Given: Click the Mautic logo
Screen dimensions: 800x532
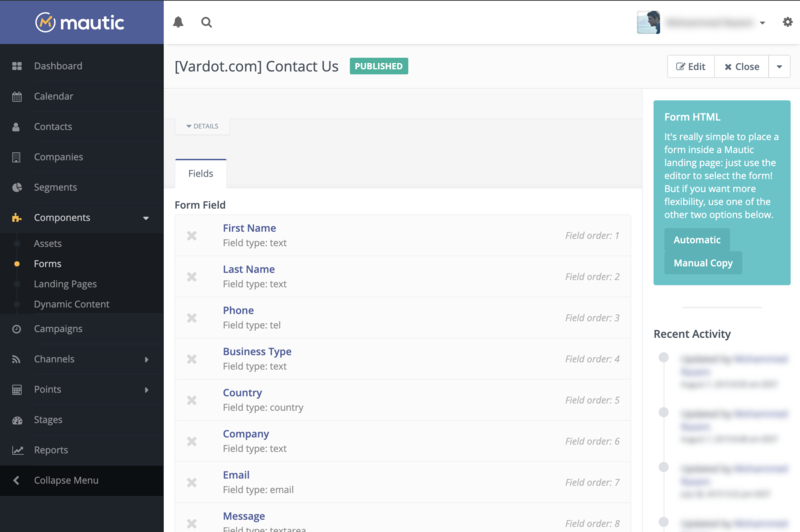Looking at the screenshot, I should (x=80, y=22).
